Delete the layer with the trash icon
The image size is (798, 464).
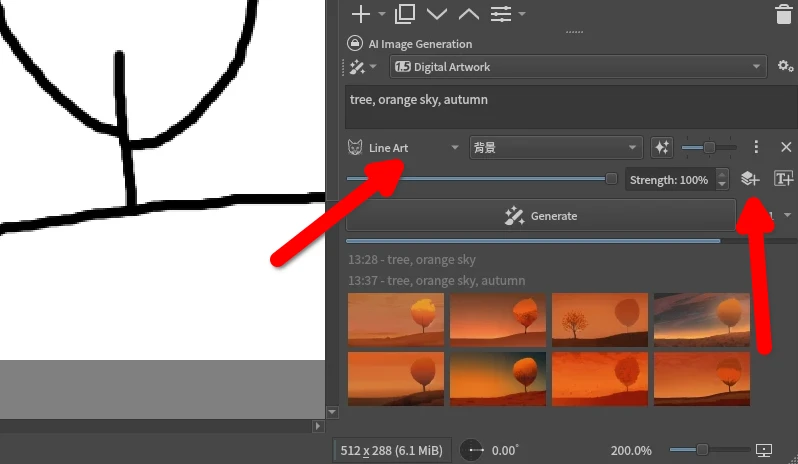(x=784, y=14)
